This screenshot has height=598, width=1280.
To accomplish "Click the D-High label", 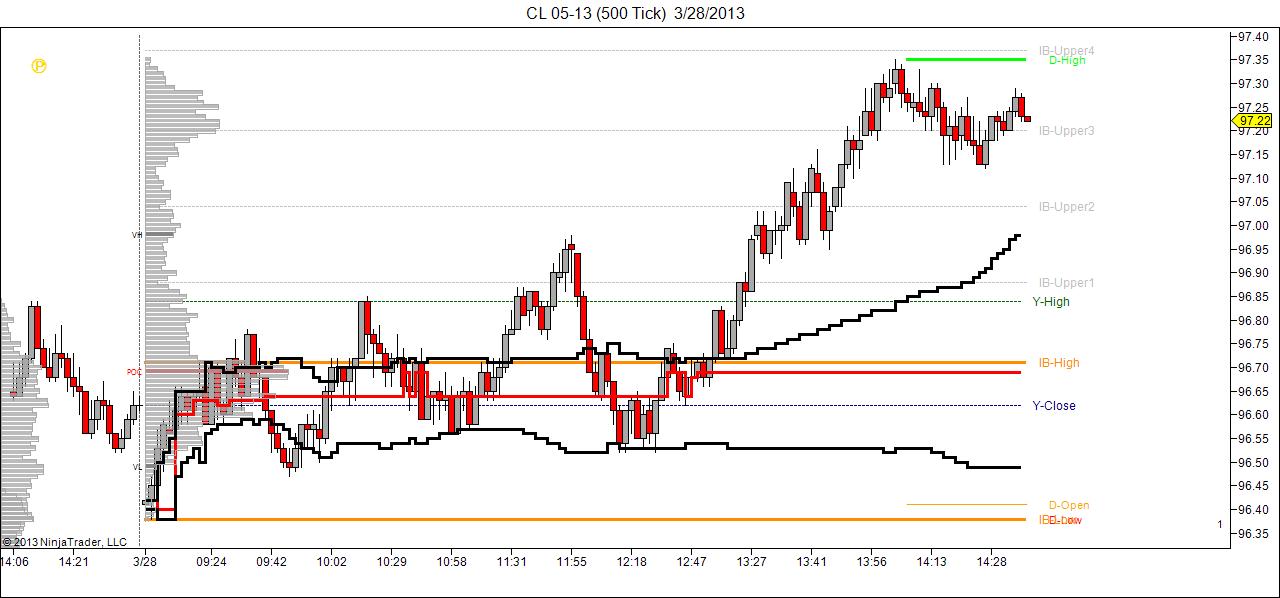I will pos(1067,60).
